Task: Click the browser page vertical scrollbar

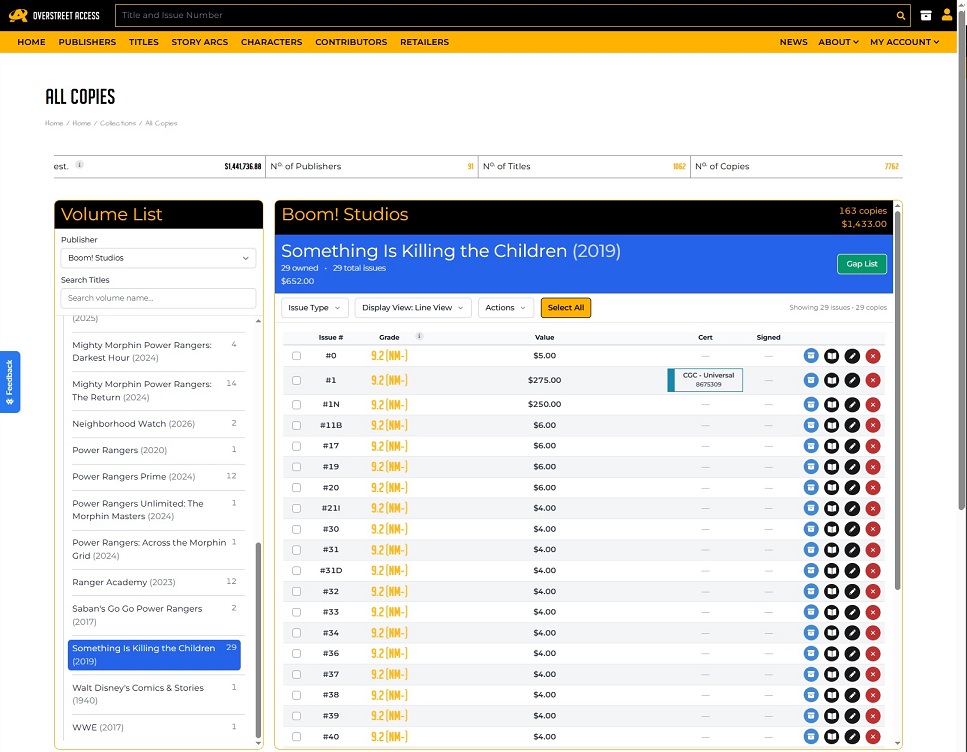Action: [x=962, y=259]
